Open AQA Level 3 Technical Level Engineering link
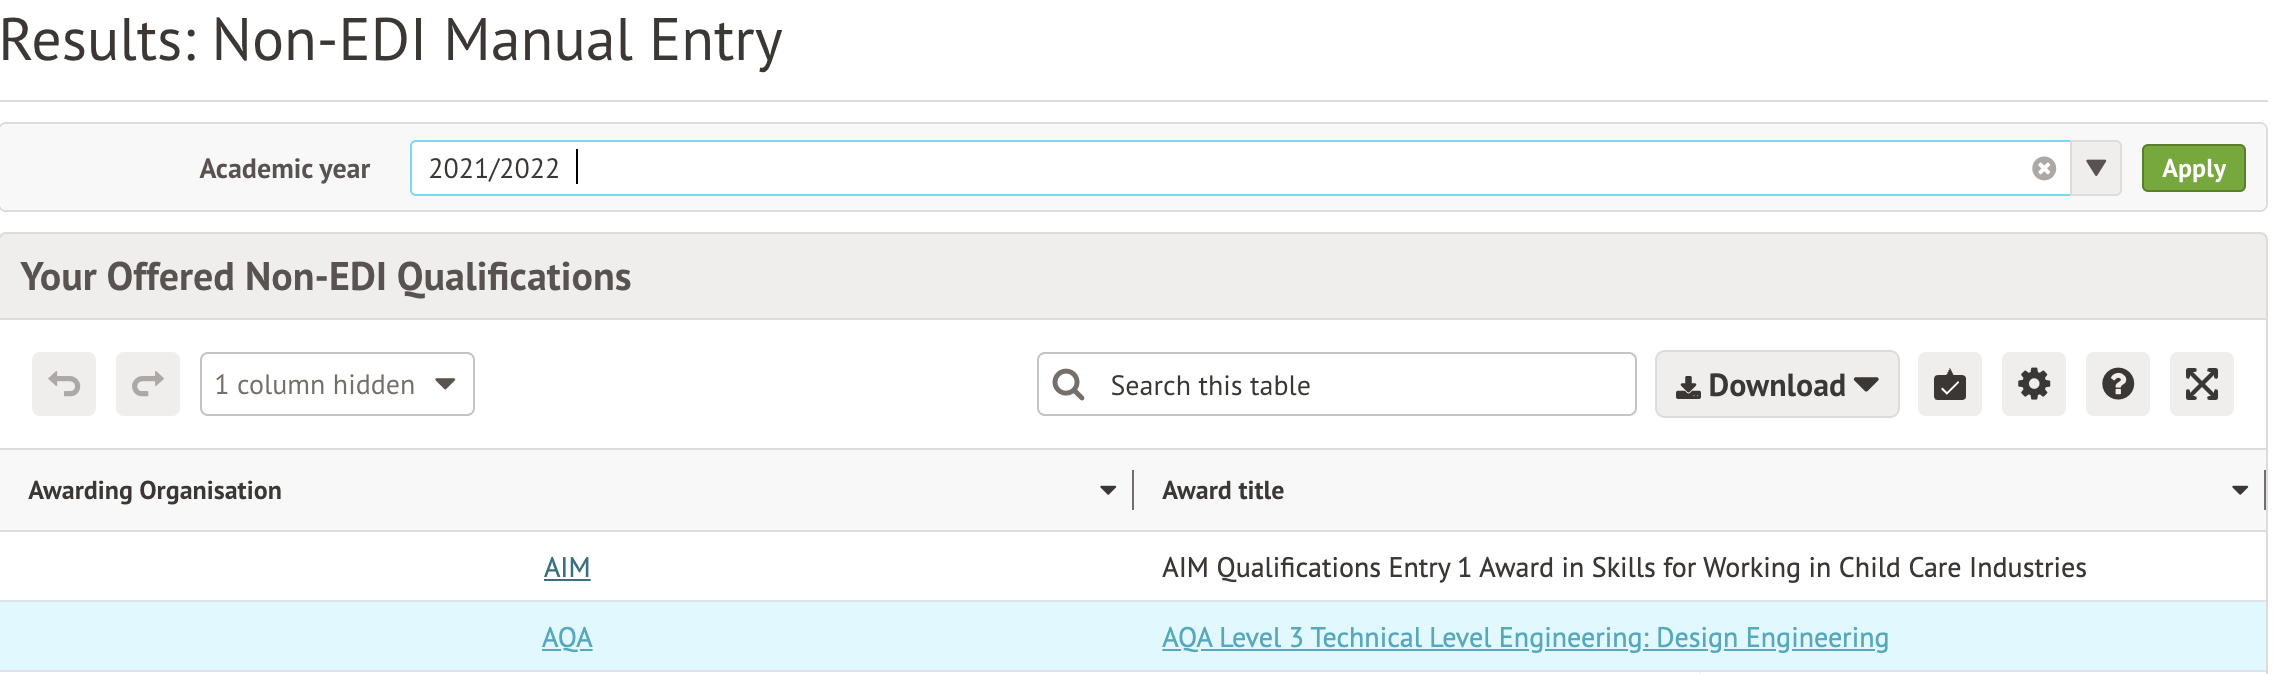The height and width of the screenshot is (674, 2282). pyautogui.click(x=1524, y=637)
